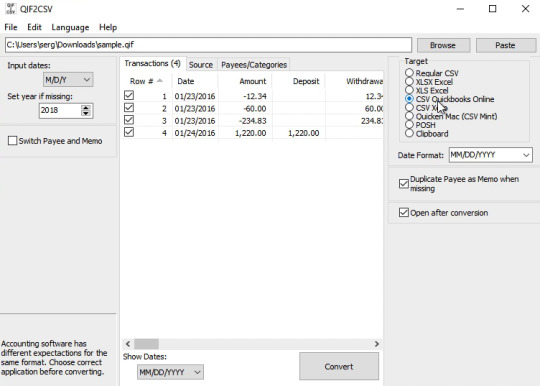Expand the Date Format dropdown

click(490, 155)
